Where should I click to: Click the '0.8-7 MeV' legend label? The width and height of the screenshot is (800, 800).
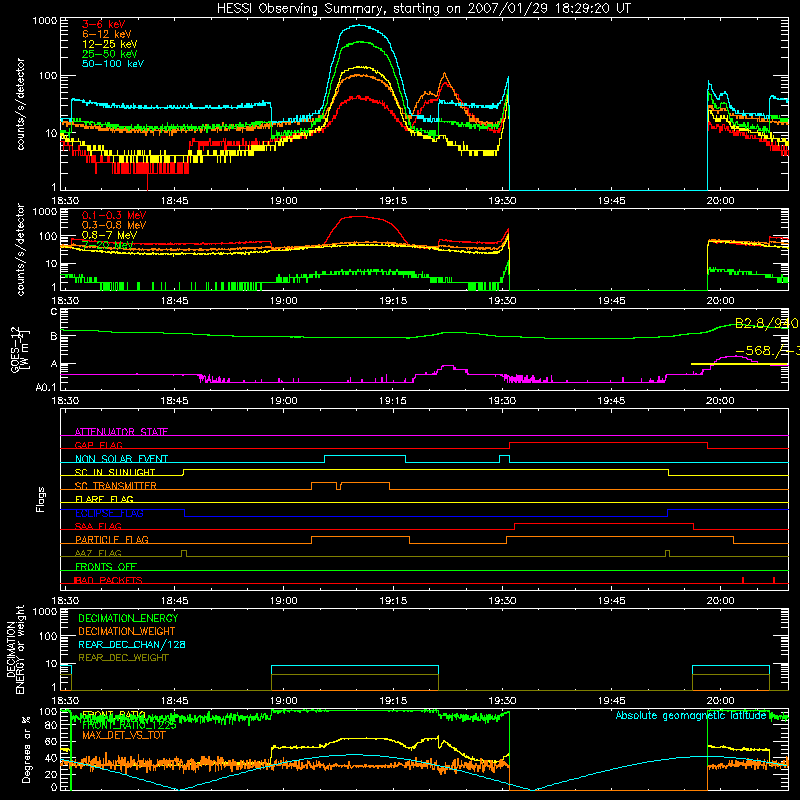(x=109, y=235)
